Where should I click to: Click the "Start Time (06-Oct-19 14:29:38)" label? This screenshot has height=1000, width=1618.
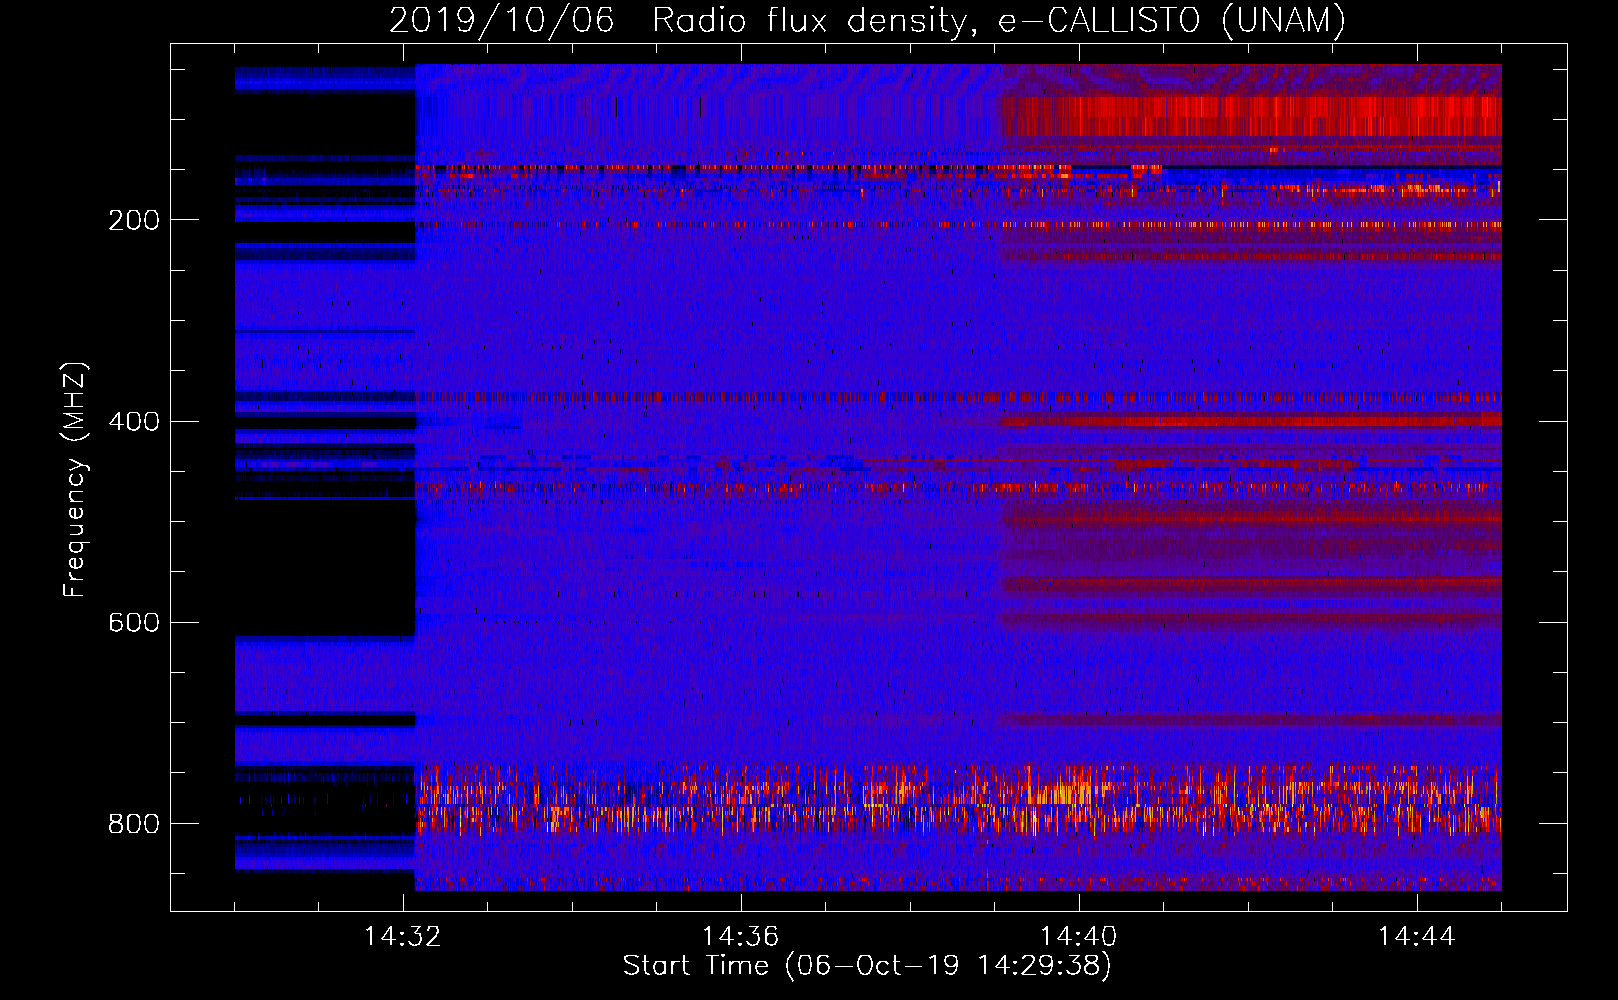click(x=867, y=966)
